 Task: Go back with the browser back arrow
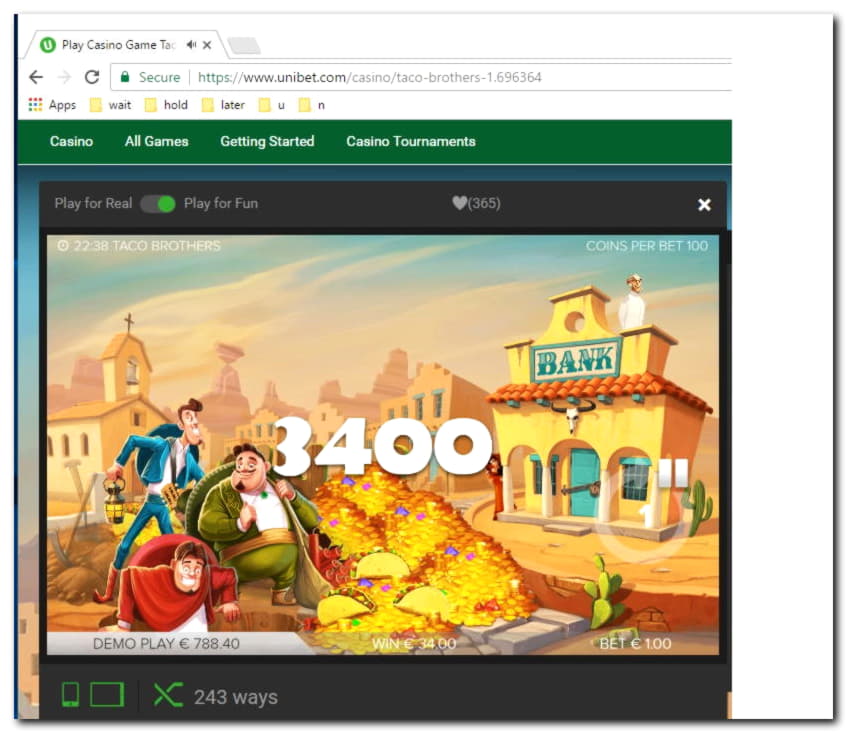[36, 77]
